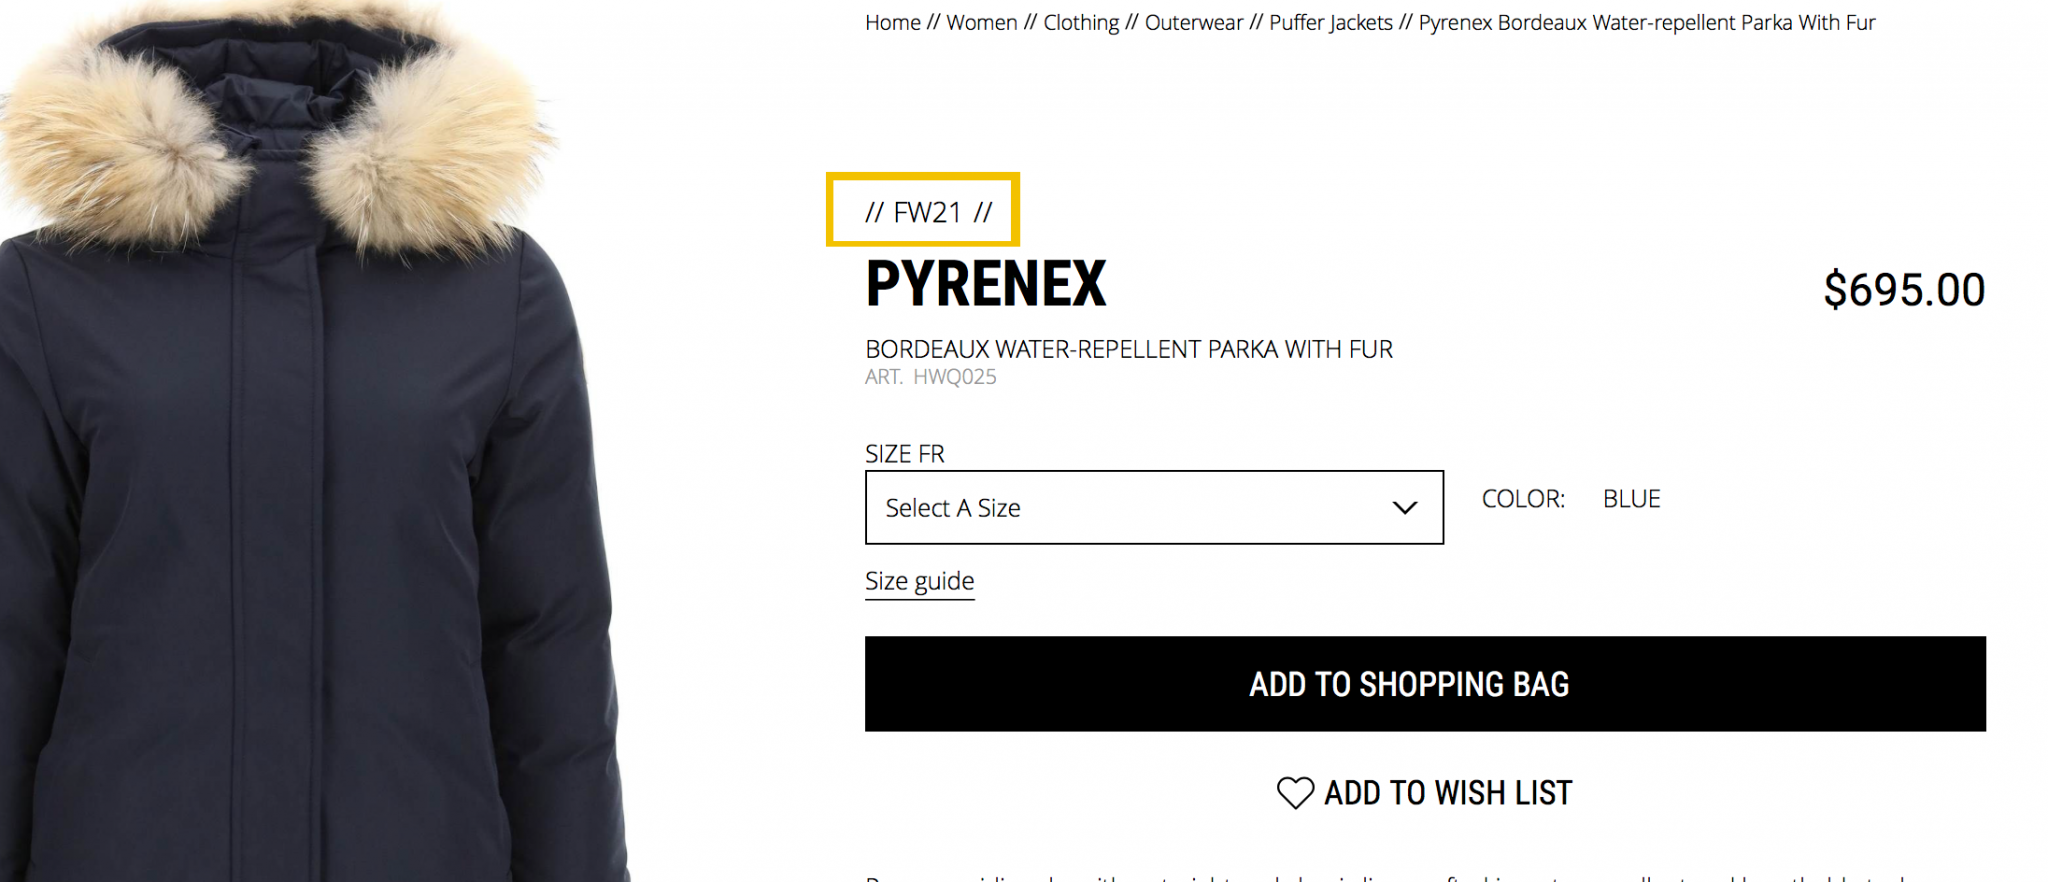This screenshot has height=882, width=2048.
Task: Click the FW21 season tag
Action: coord(927,212)
